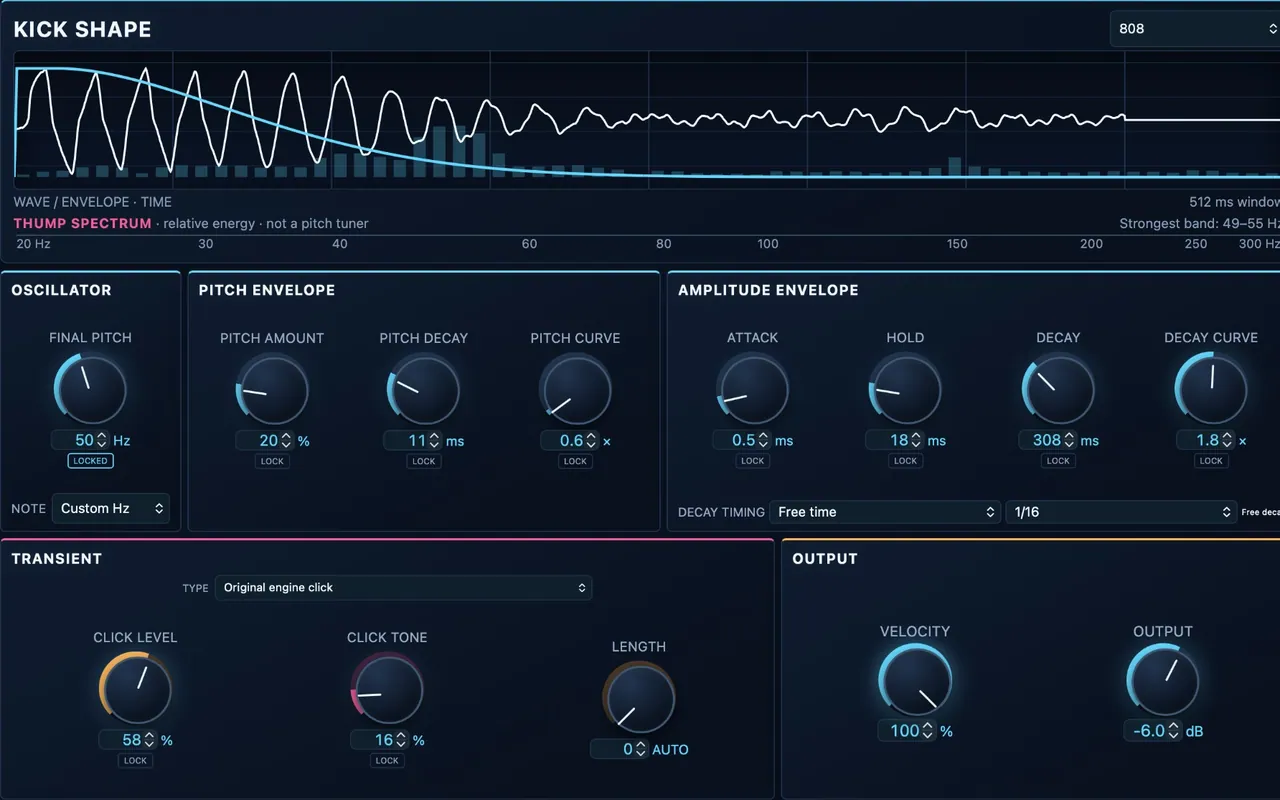Open the 1/16 note division dropdown

click(x=1122, y=512)
